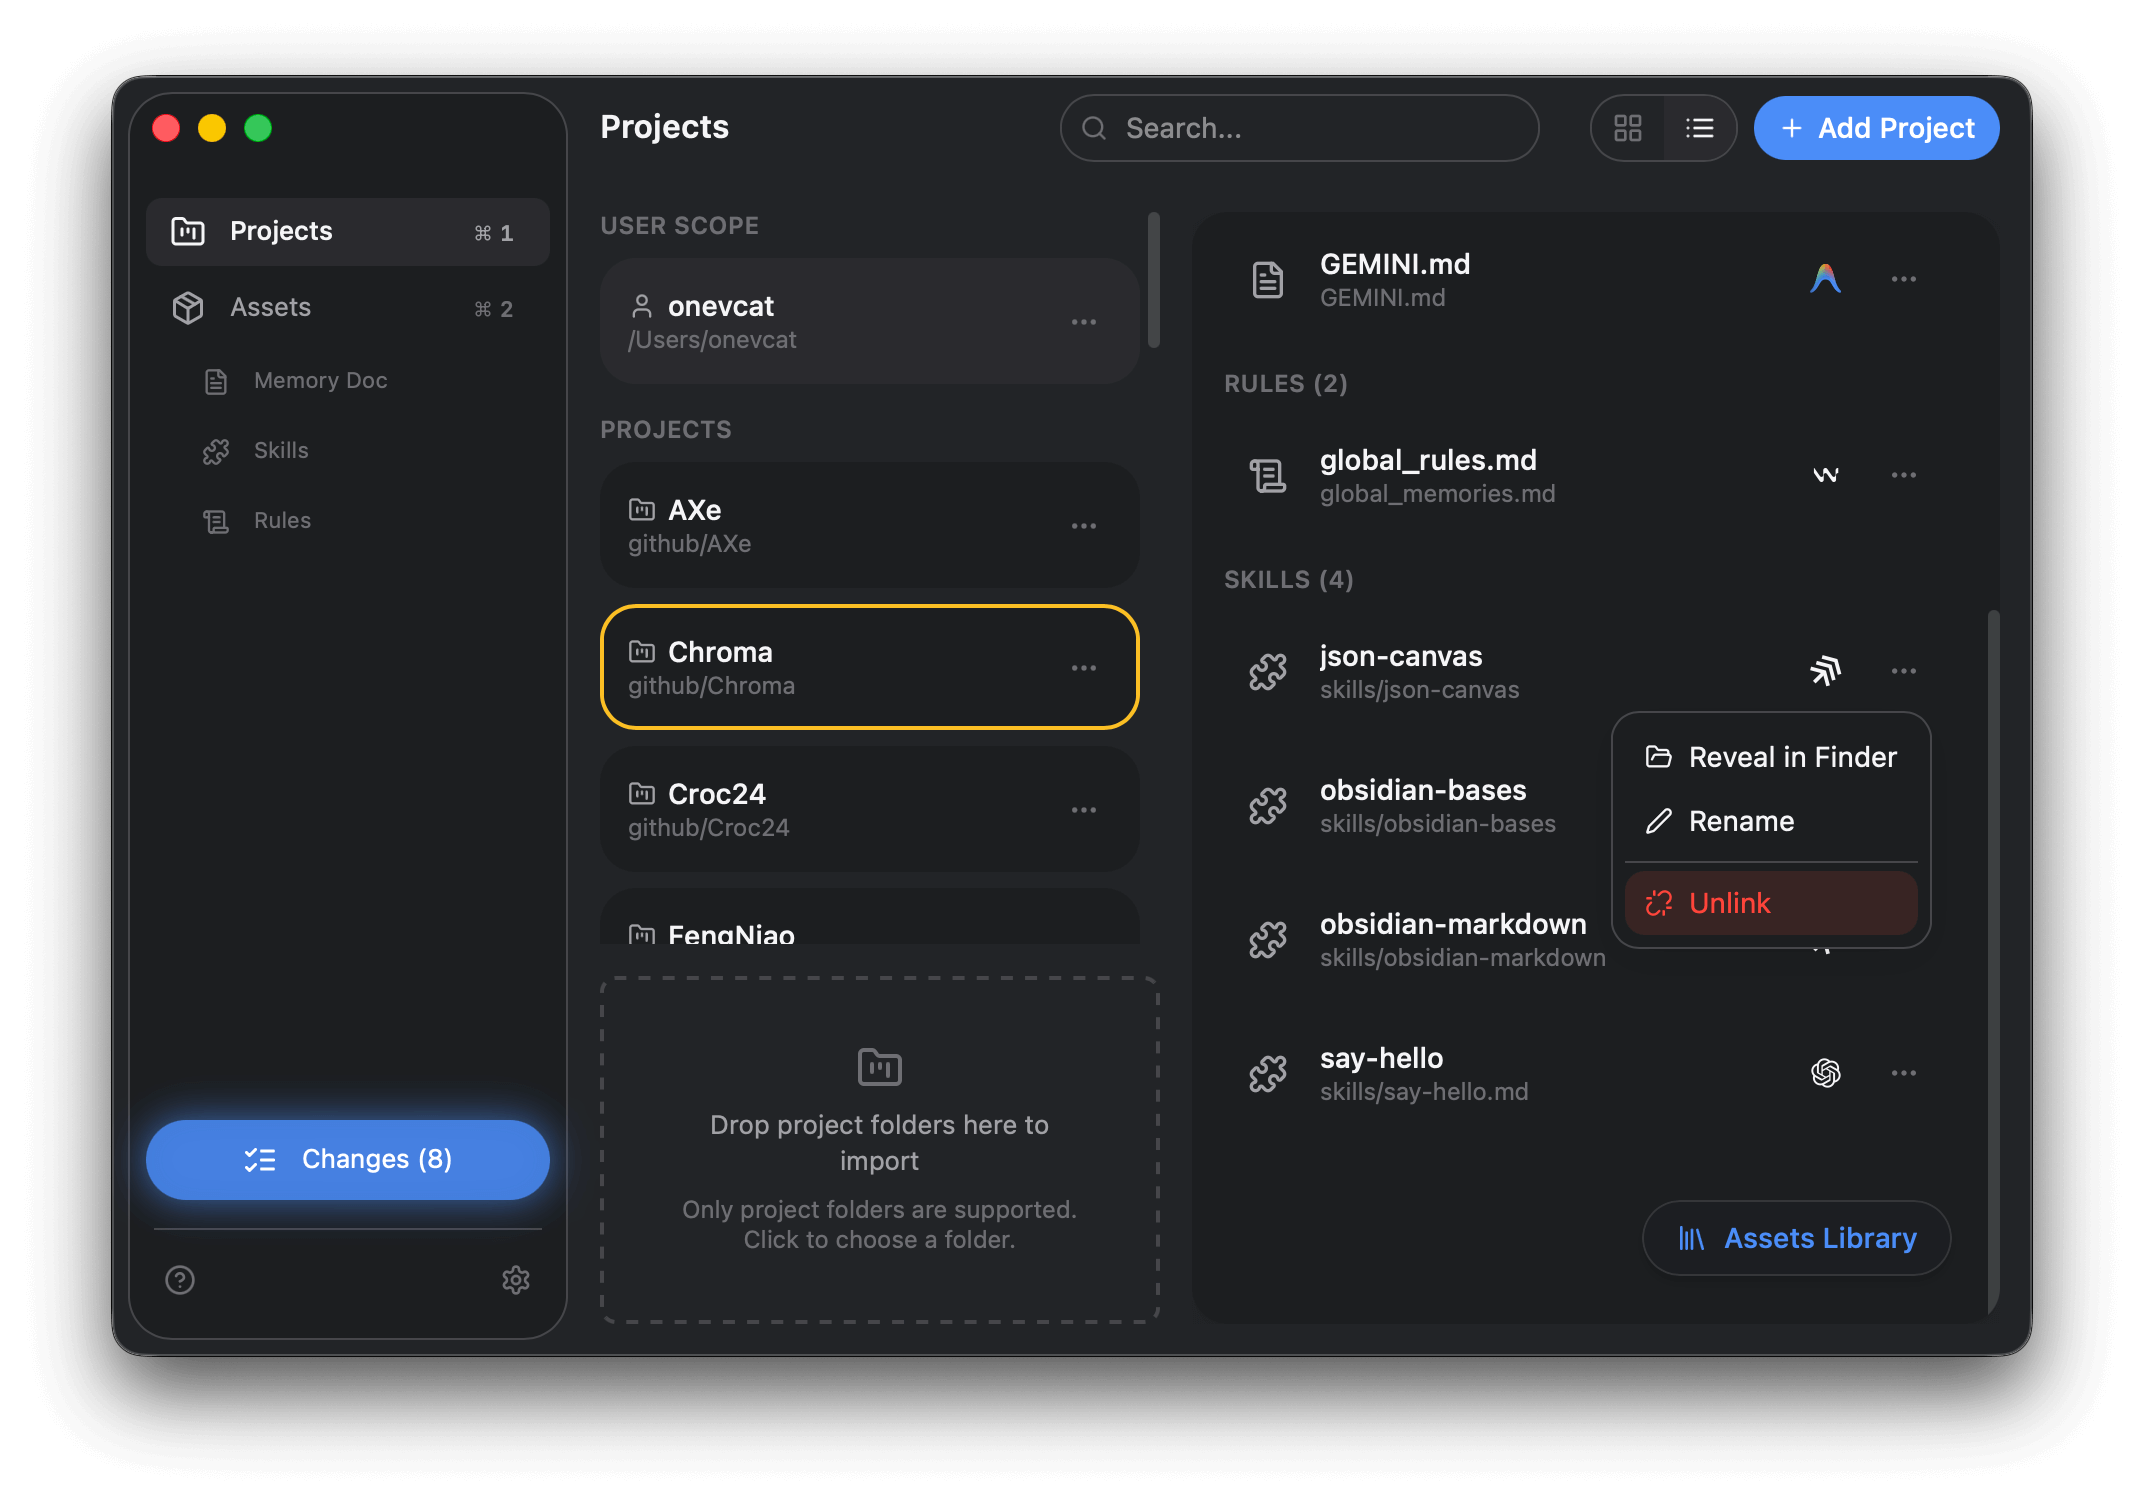2144x1504 pixels.
Task: Click inside the Search field
Action: [x=1298, y=128]
